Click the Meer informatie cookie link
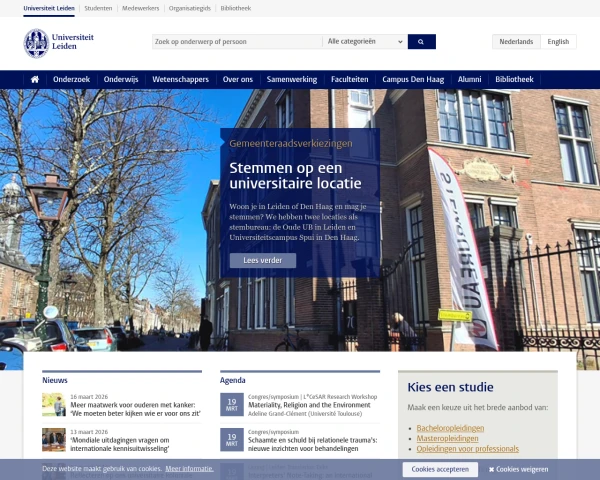This screenshot has height=480, width=600. (x=189, y=469)
